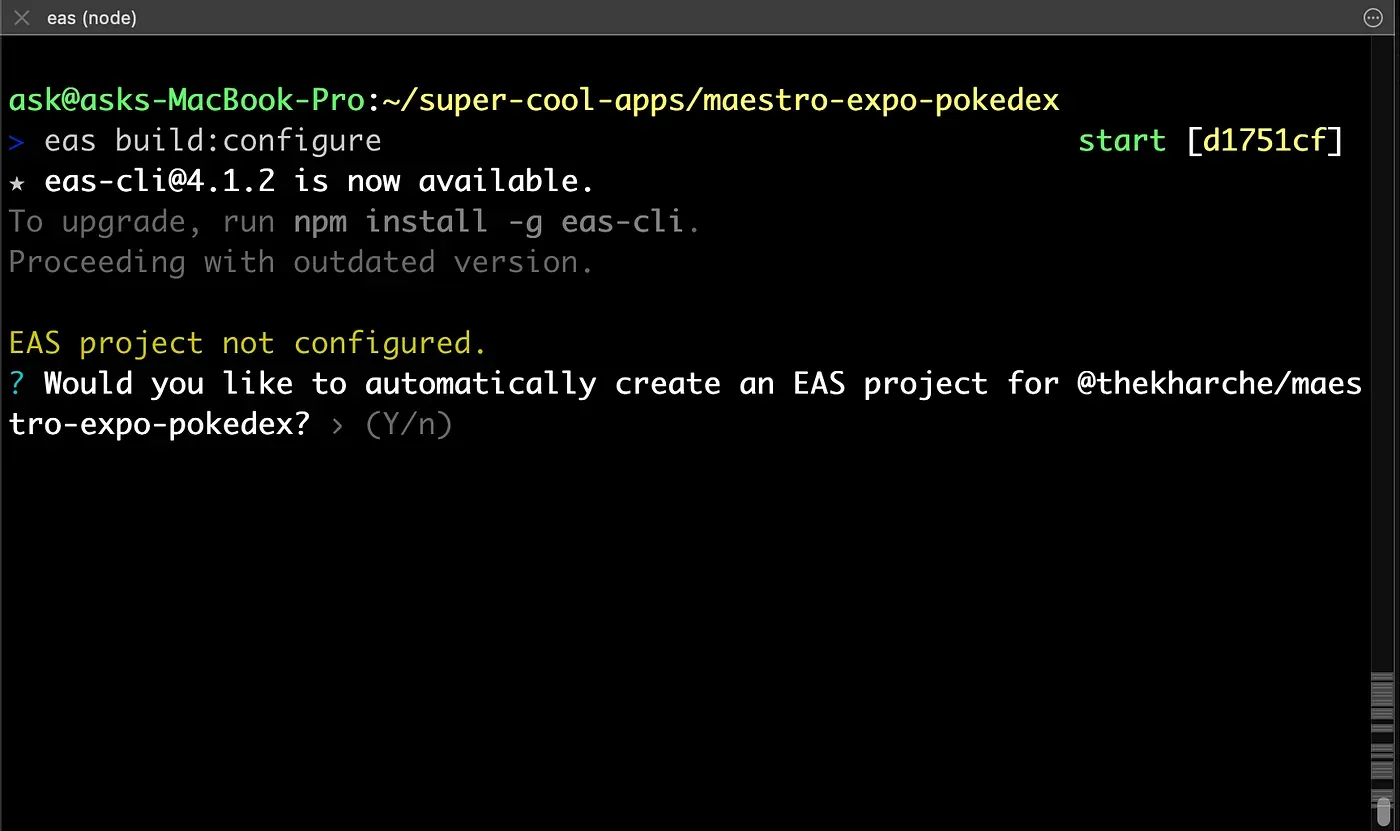Click the @thekharche/maes project name text
The image size is (1400, 831).
[x=1219, y=384]
